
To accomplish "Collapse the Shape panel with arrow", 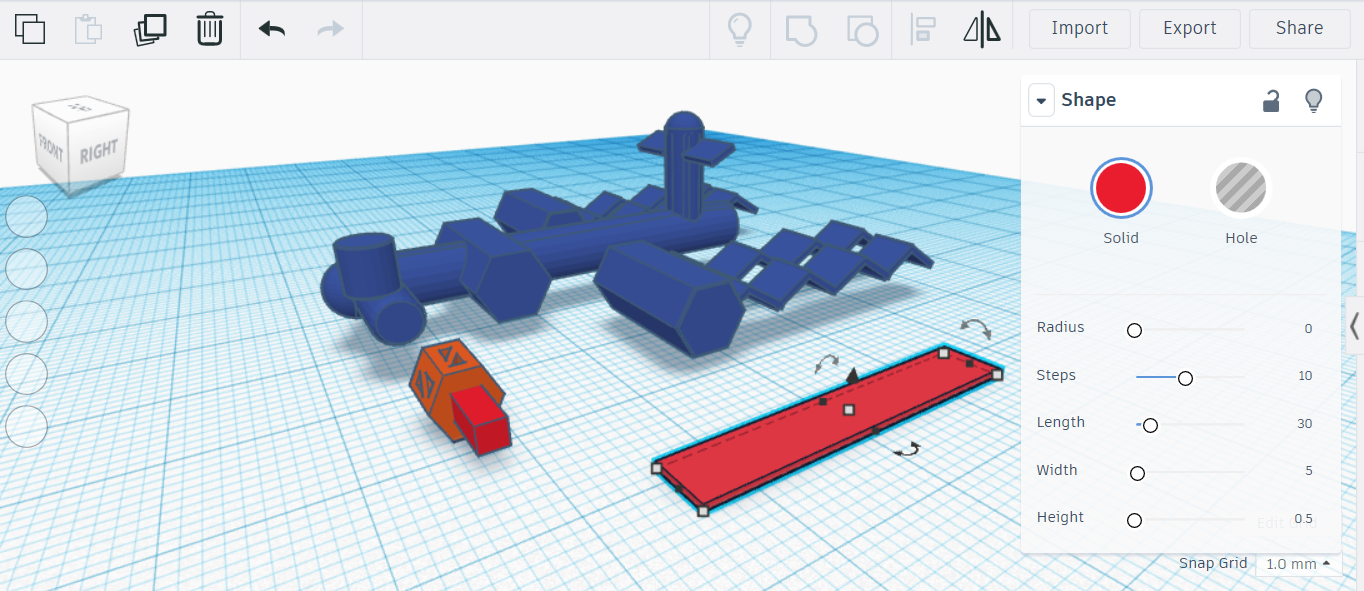I will pyautogui.click(x=1041, y=100).
